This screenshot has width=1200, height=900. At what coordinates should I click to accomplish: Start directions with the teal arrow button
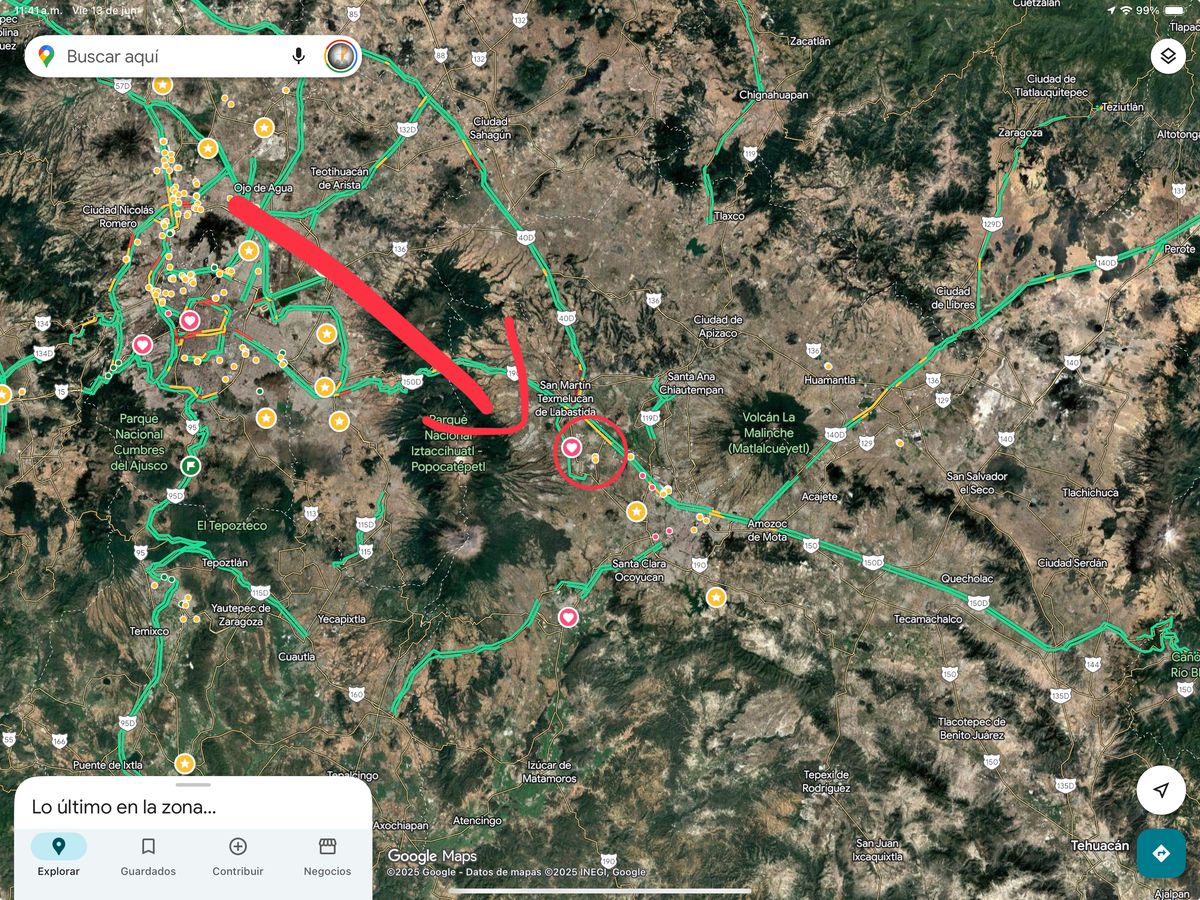pyautogui.click(x=1161, y=853)
